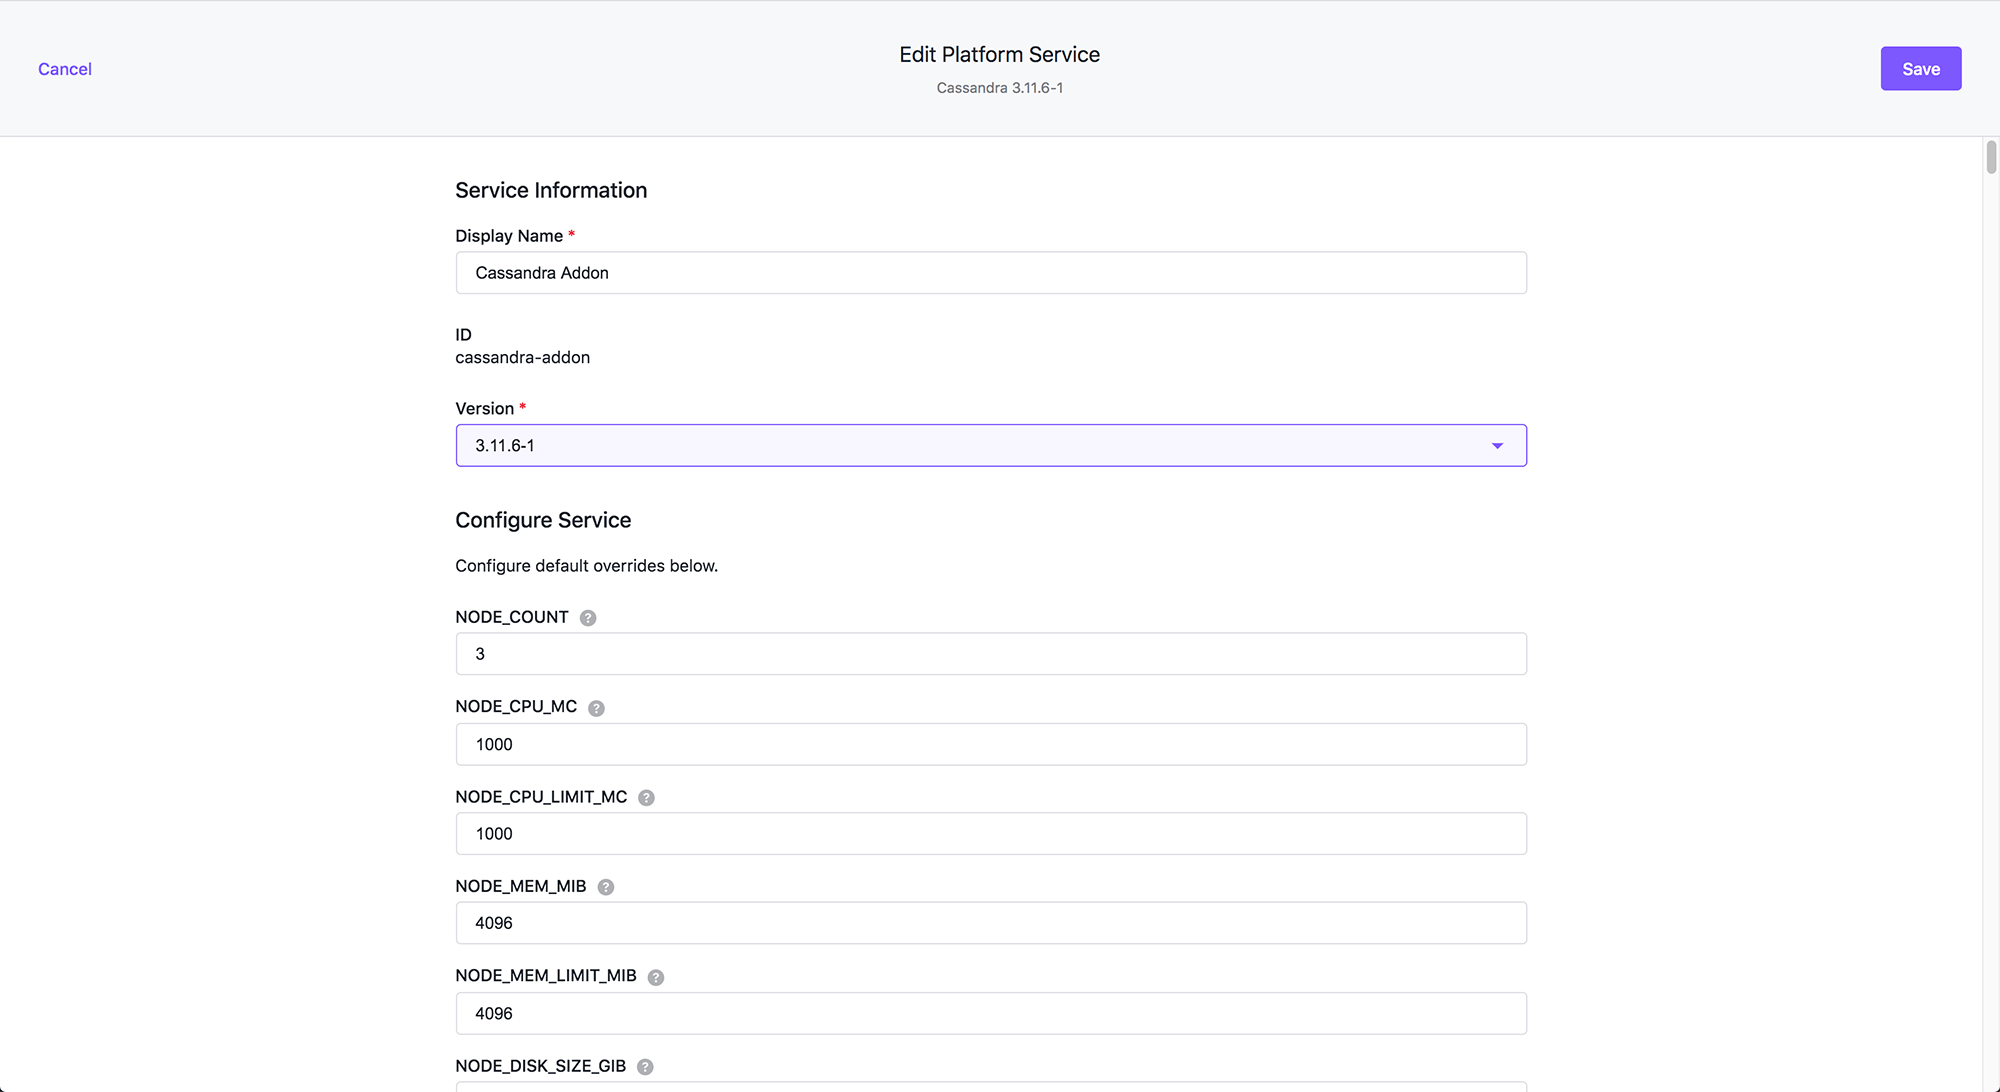Open the Version dropdown showing 3.11.6-1
Viewport: 2000px width, 1092px height.
point(991,446)
